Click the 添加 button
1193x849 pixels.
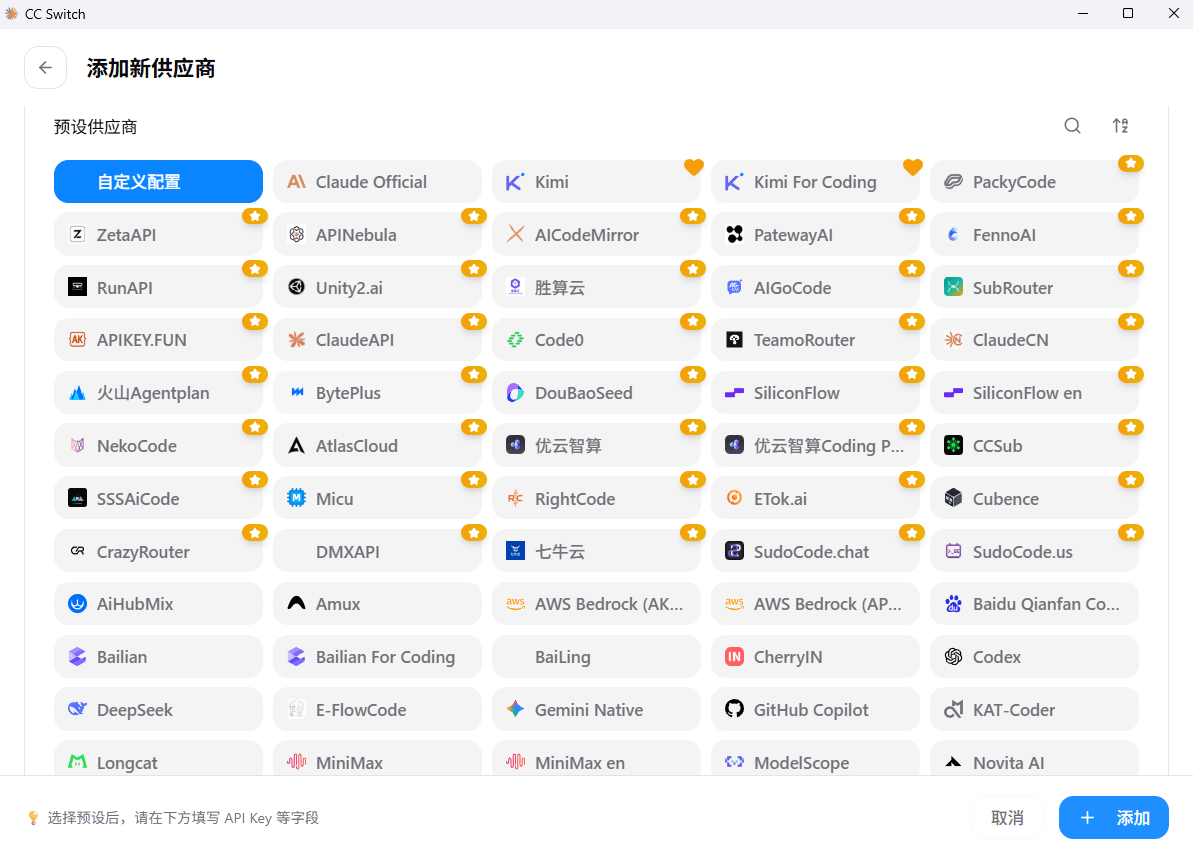[x=1114, y=818]
